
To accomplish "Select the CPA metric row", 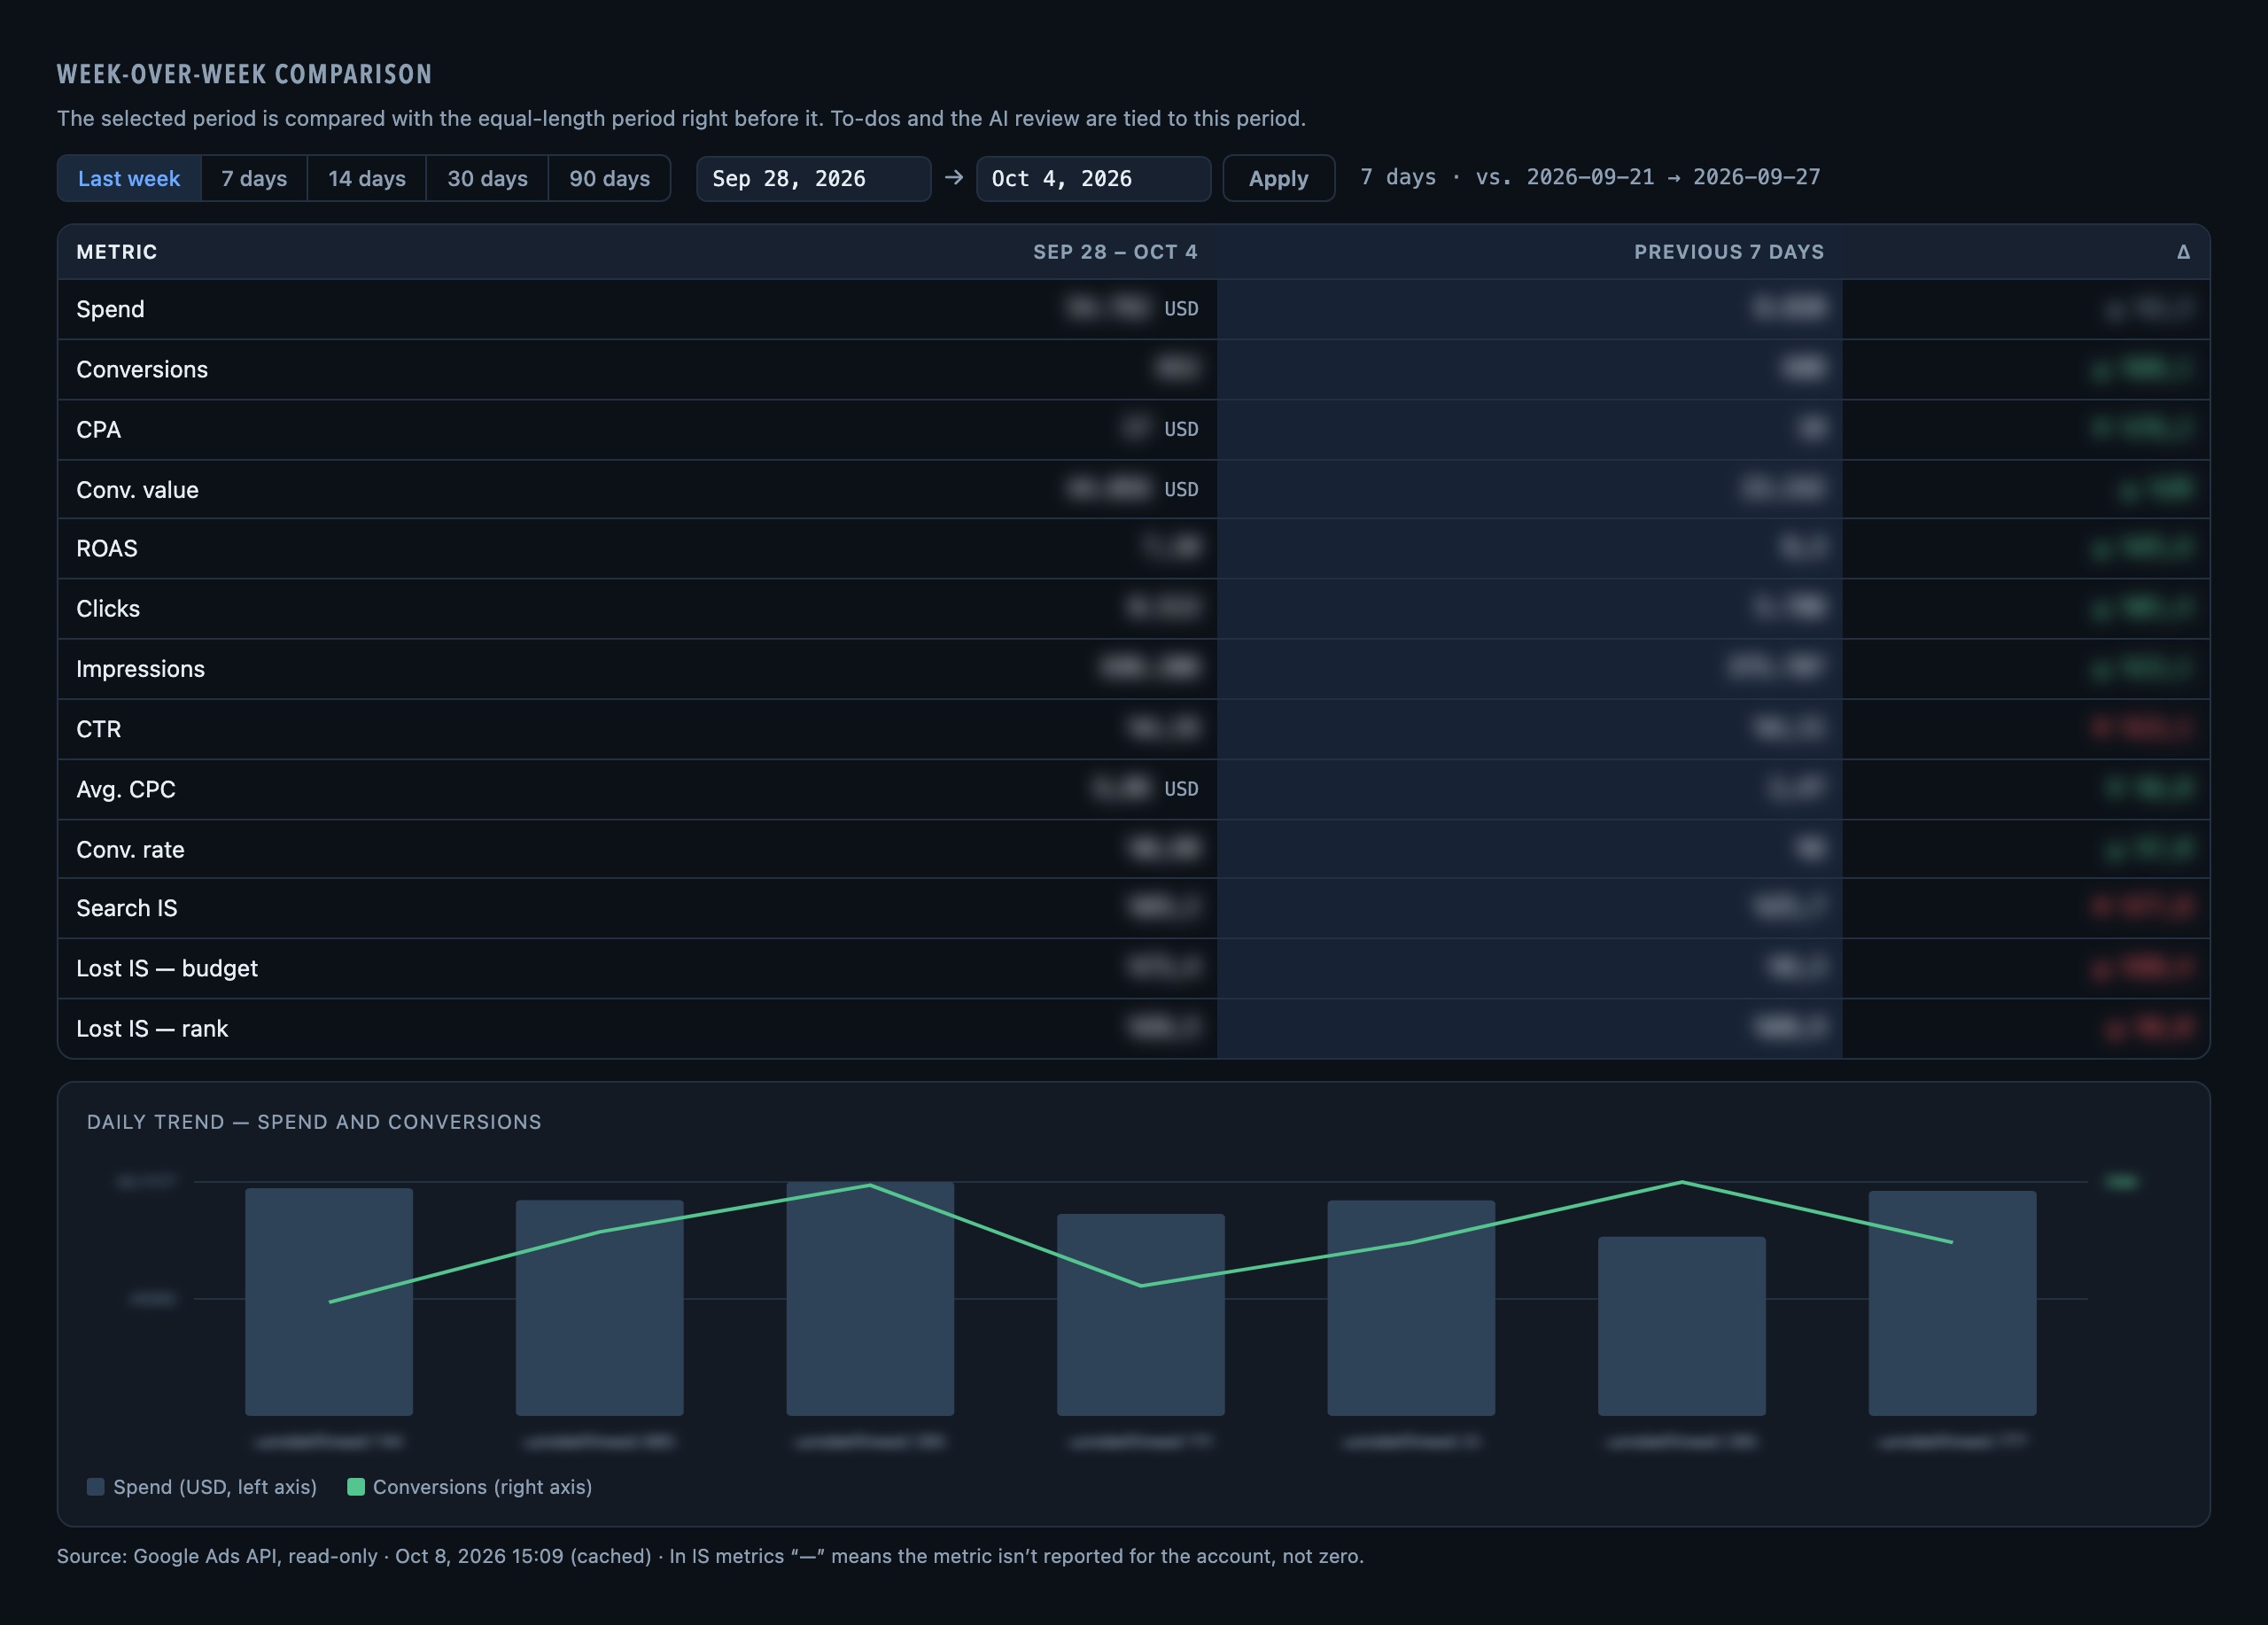I will 1134,429.
